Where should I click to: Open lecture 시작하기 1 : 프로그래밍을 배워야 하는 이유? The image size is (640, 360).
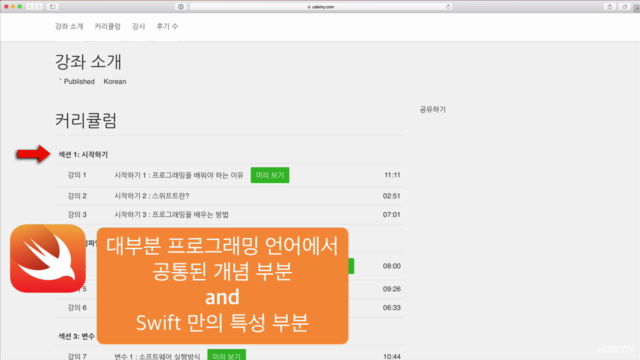[179, 175]
